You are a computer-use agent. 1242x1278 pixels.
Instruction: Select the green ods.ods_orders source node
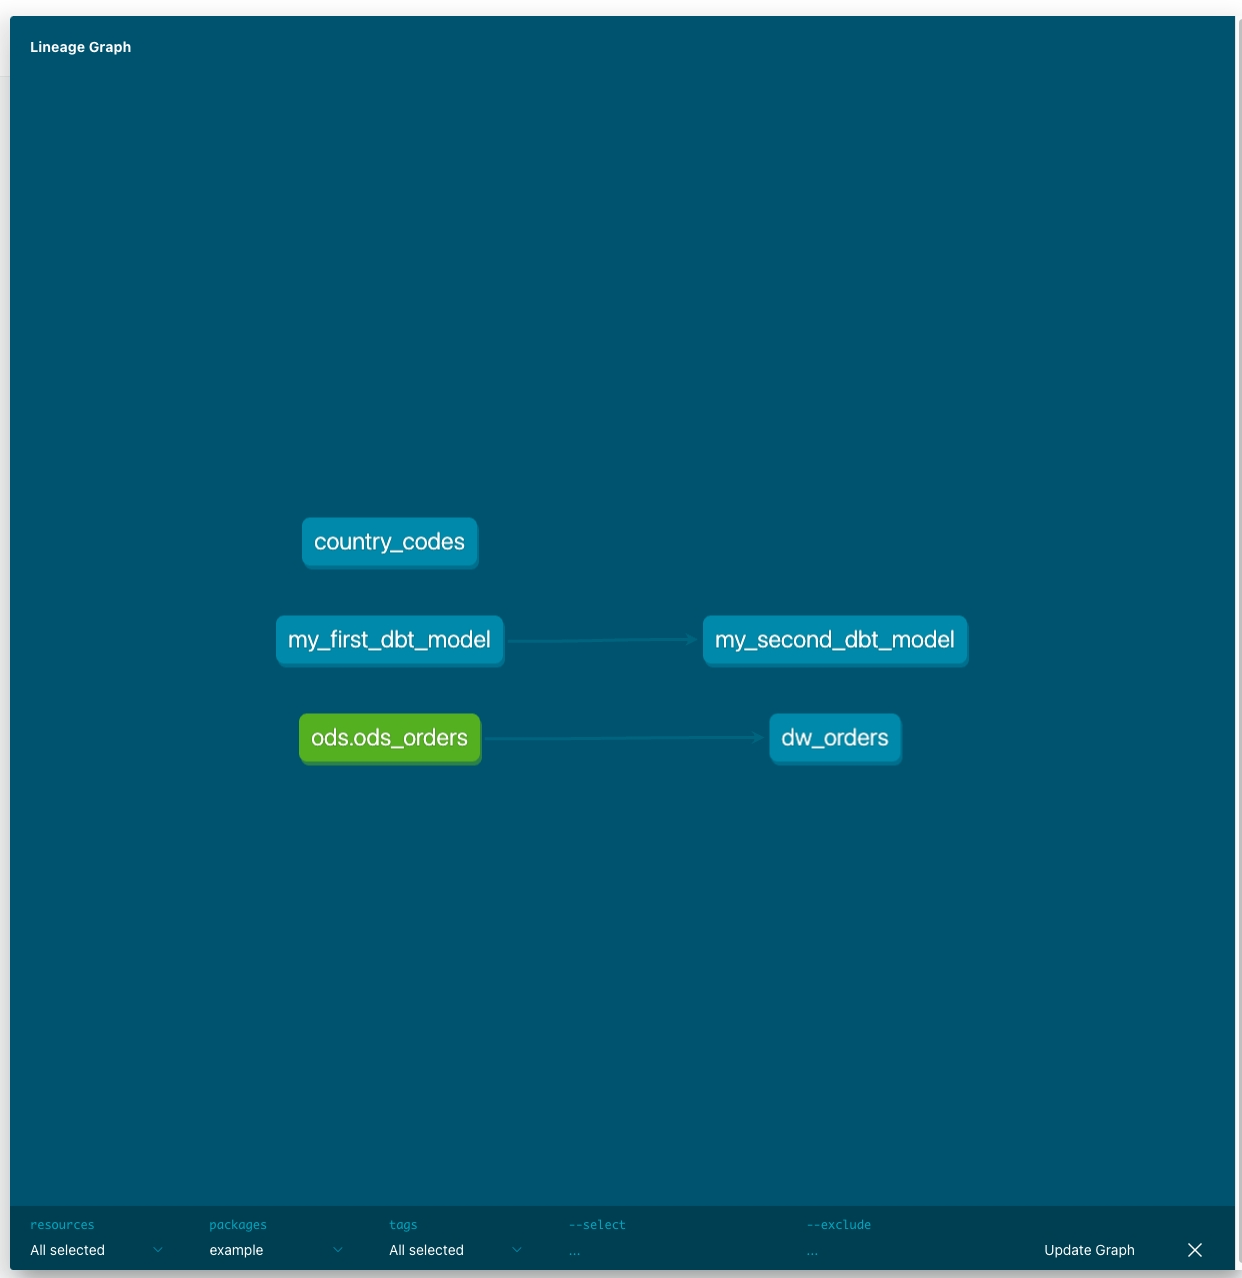390,738
